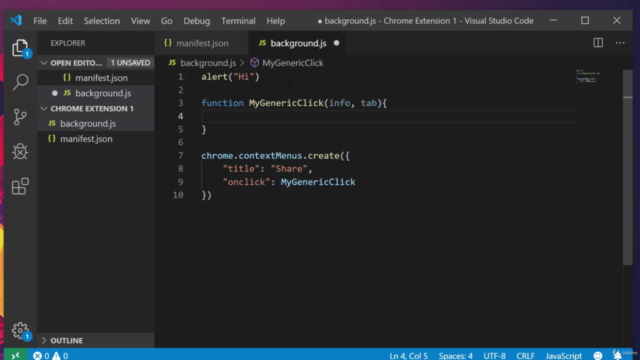Open the Extensions view icon
The width and height of the screenshot is (640, 360).
(20, 186)
